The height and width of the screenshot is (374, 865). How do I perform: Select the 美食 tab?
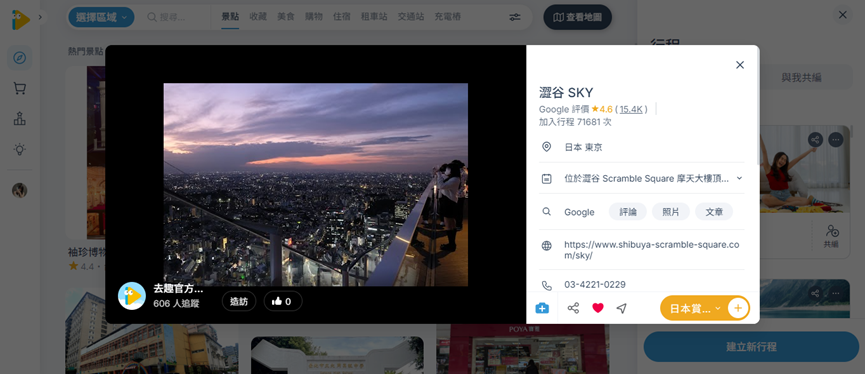(286, 17)
